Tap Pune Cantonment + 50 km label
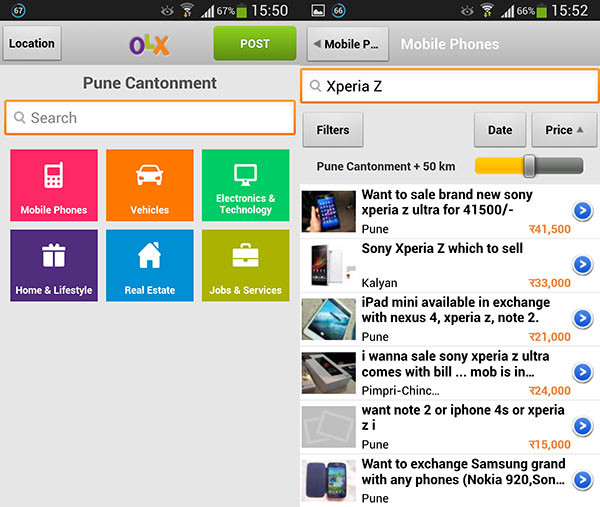This screenshot has height=507, width=600. click(386, 166)
